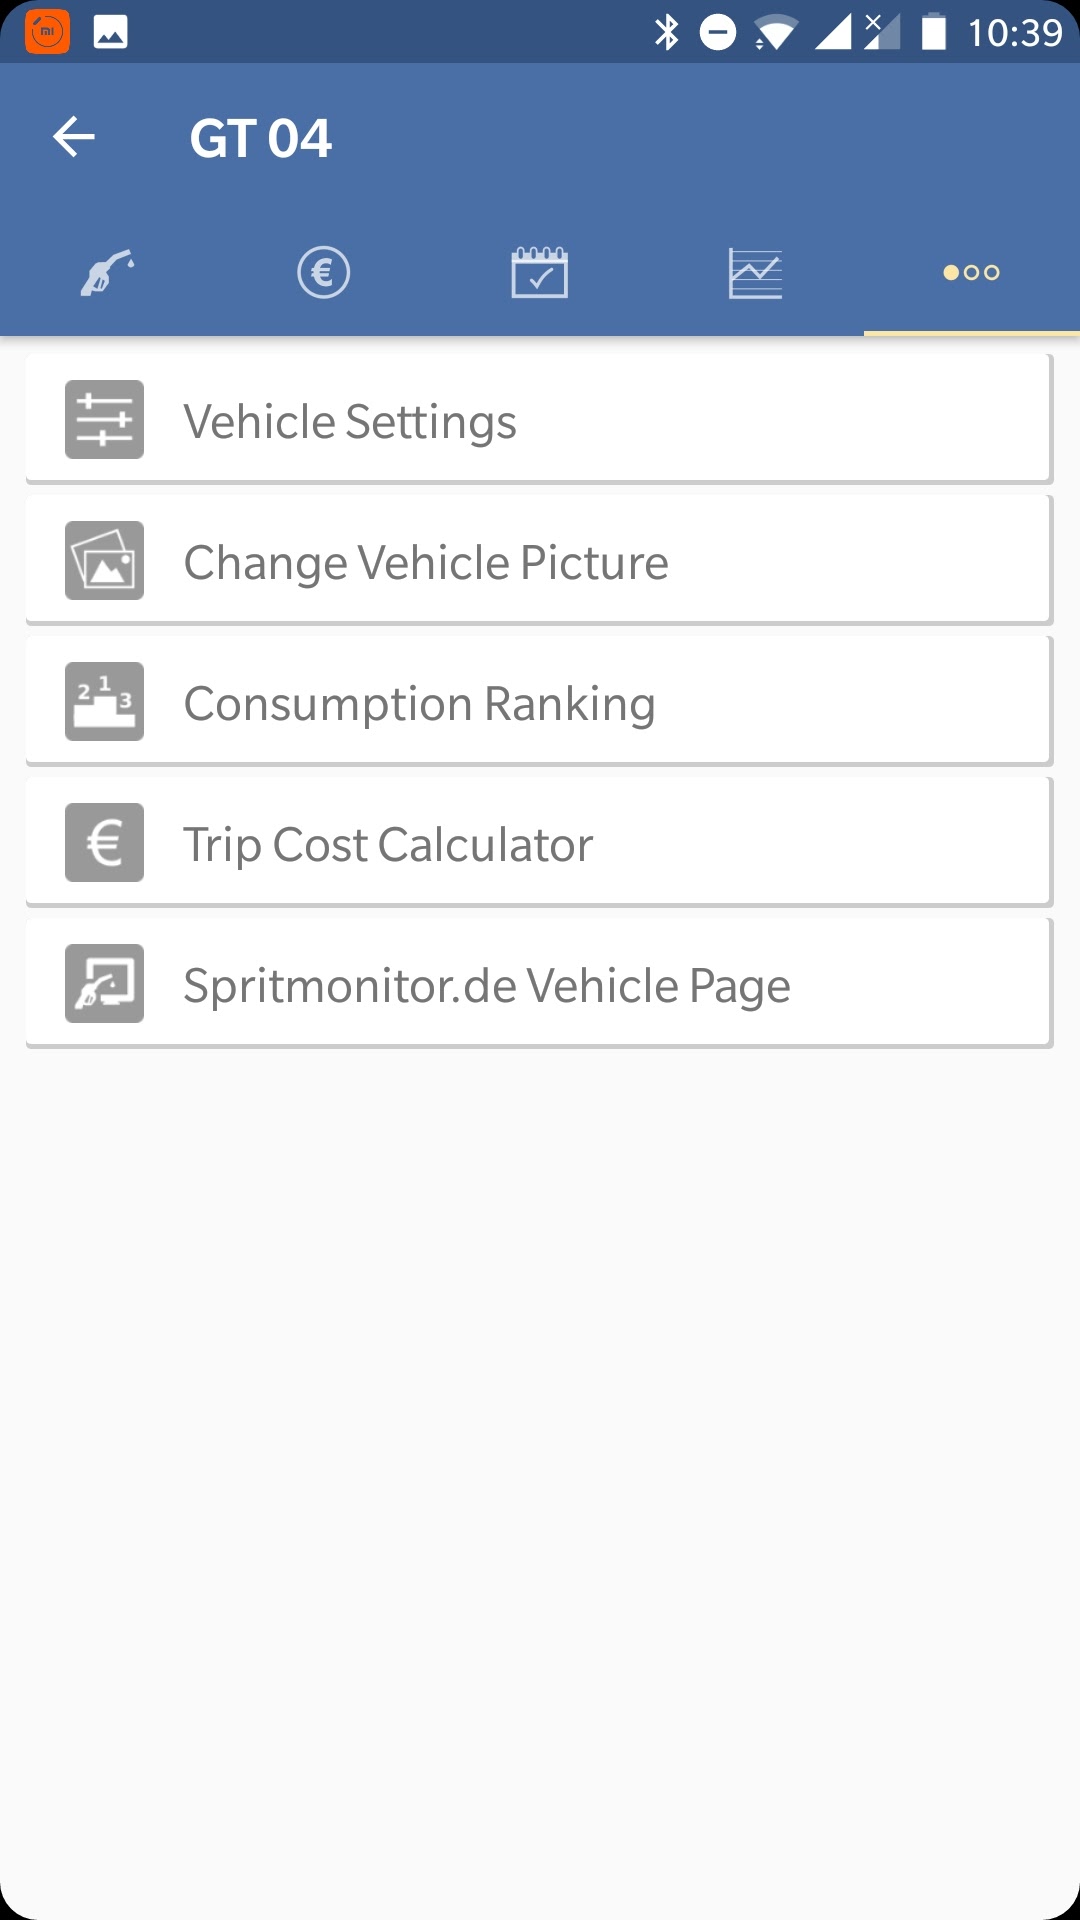Visit Spritmonitor.de Vehicle Page
The height and width of the screenshot is (1920, 1080).
pyautogui.click(x=487, y=985)
